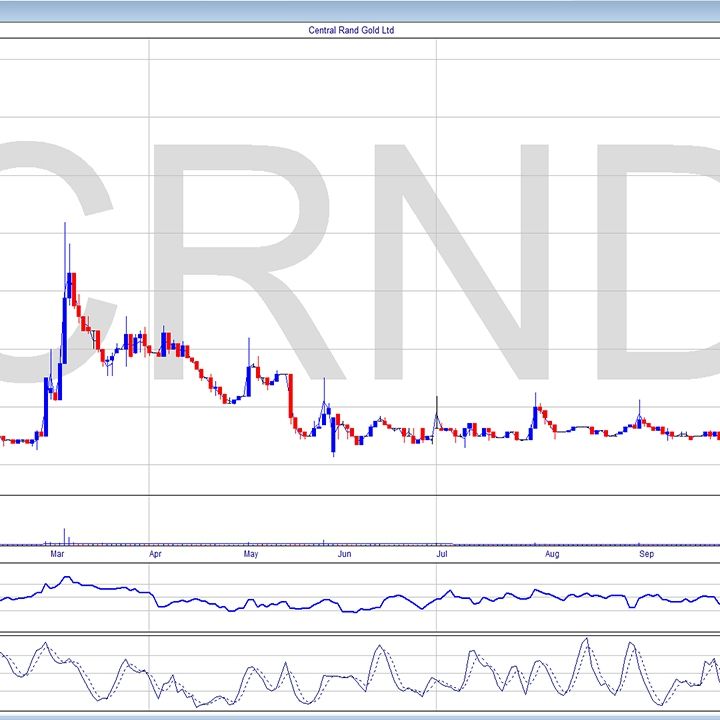Click the blue window title bar at top
The image size is (720, 720).
pos(360,10)
